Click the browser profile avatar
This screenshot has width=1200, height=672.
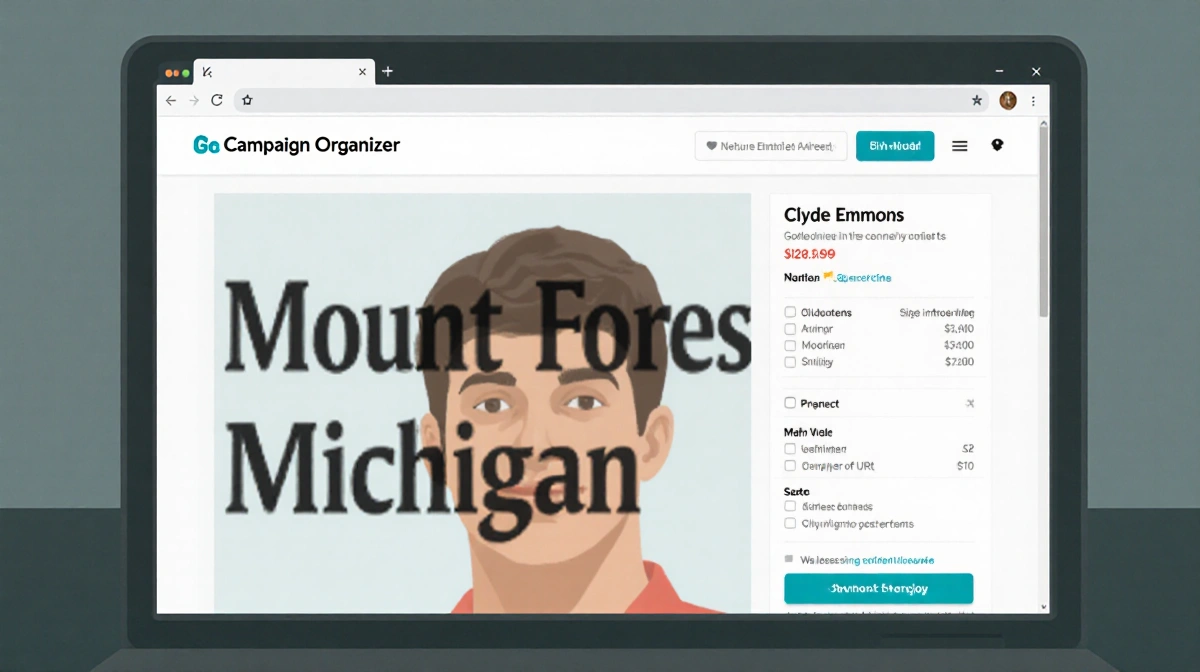[1007, 101]
